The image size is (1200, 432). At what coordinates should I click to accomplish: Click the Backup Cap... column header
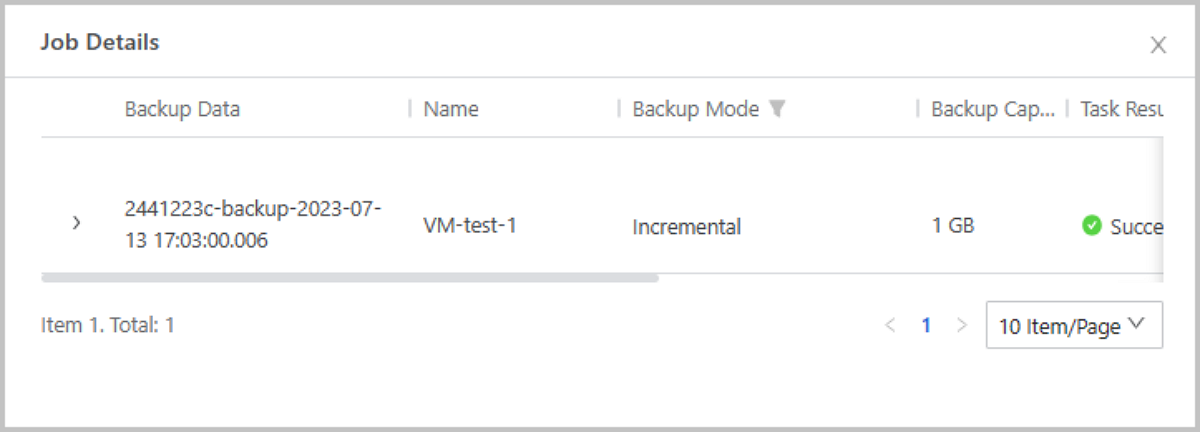993,109
